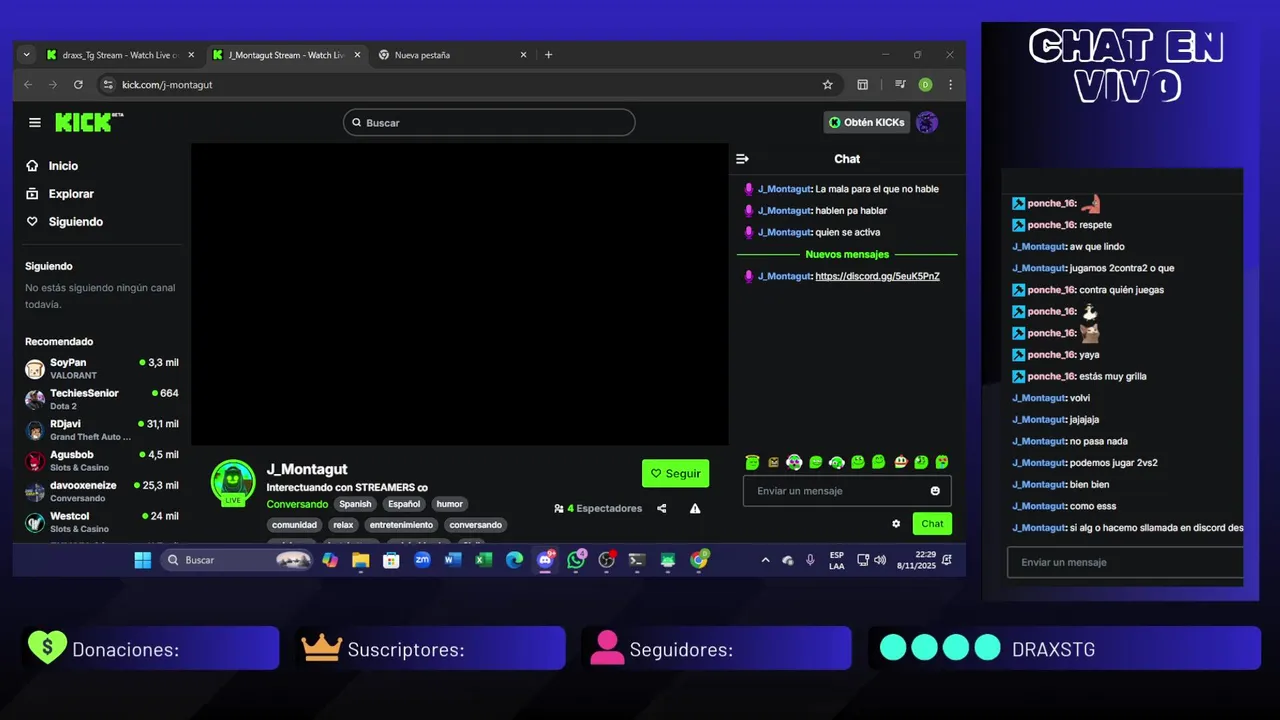Viewport: 1280px width, 720px height.
Task: Click message field in Chat en Vivo overlay
Action: pos(1125,562)
